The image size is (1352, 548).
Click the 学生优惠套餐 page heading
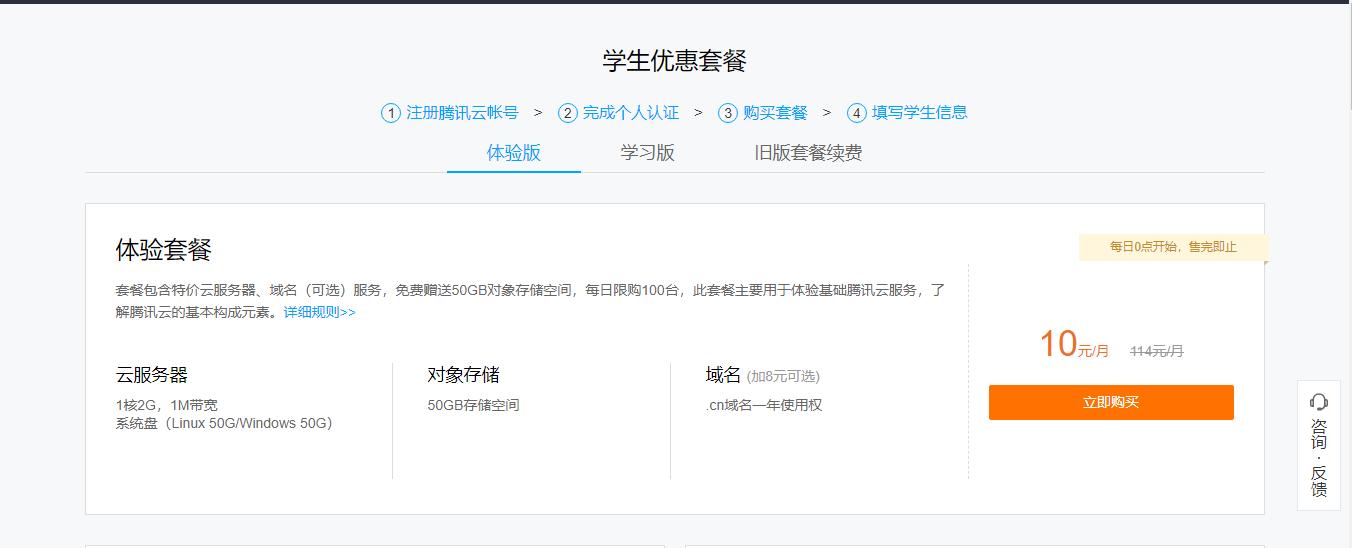[675, 61]
